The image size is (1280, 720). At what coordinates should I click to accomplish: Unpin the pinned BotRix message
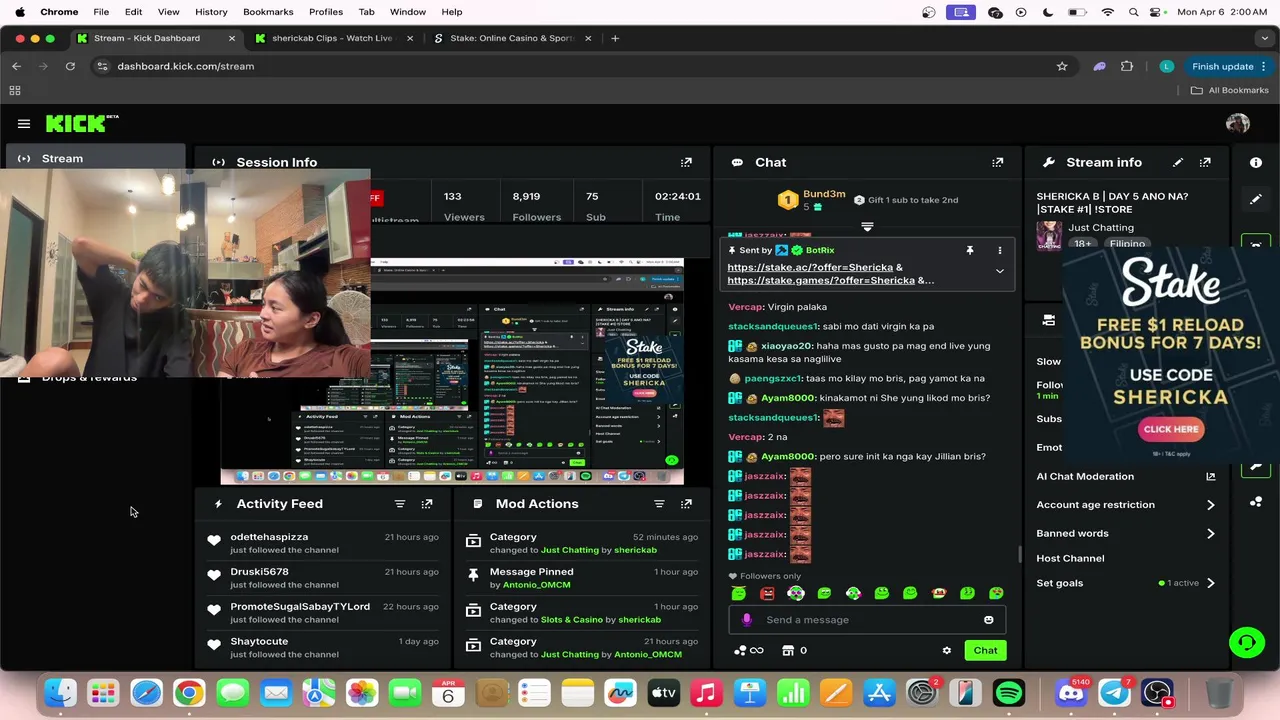point(969,250)
